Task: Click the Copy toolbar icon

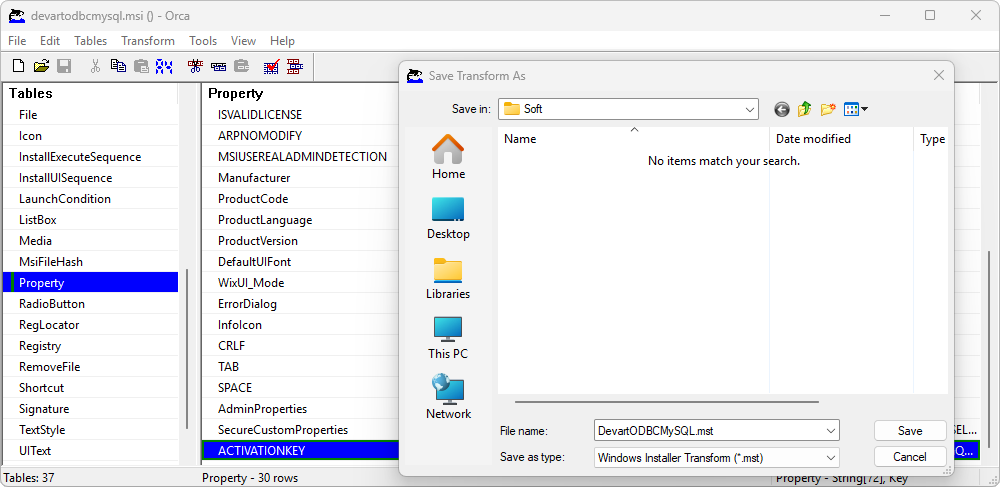Action: [118, 66]
